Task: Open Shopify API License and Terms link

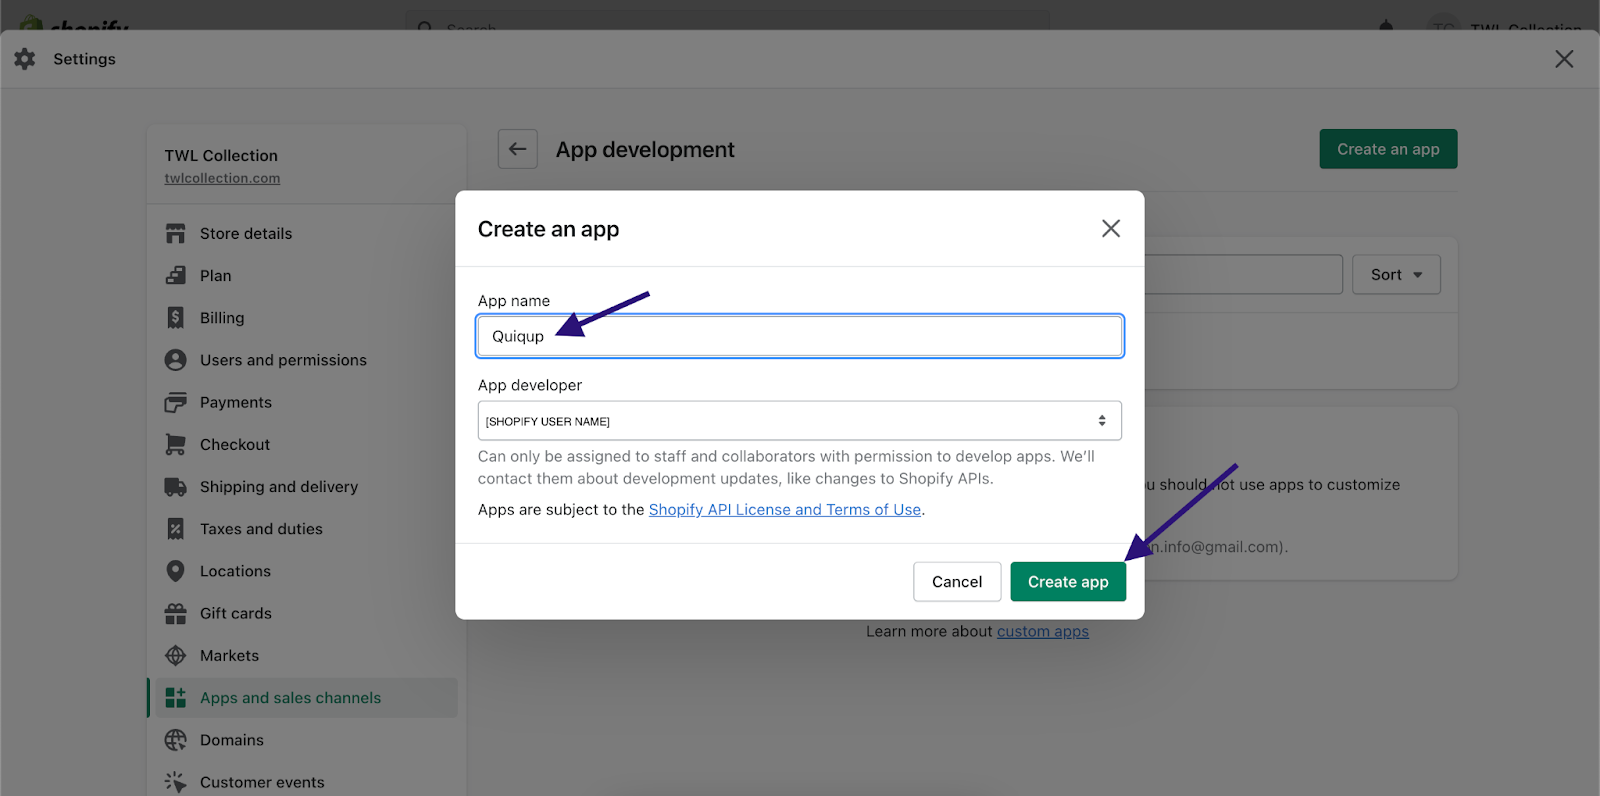Action: pyautogui.click(x=785, y=510)
